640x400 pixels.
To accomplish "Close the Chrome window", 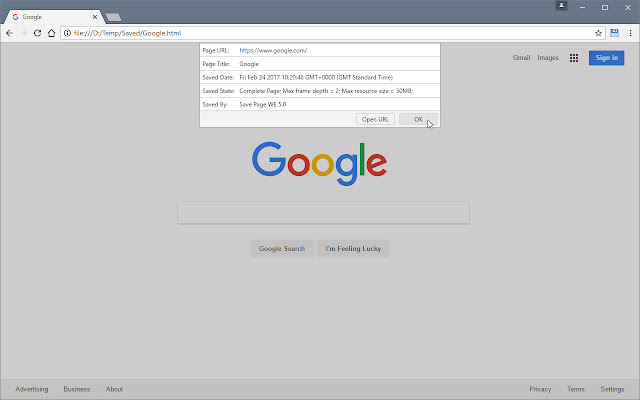I will click(628, 7).
